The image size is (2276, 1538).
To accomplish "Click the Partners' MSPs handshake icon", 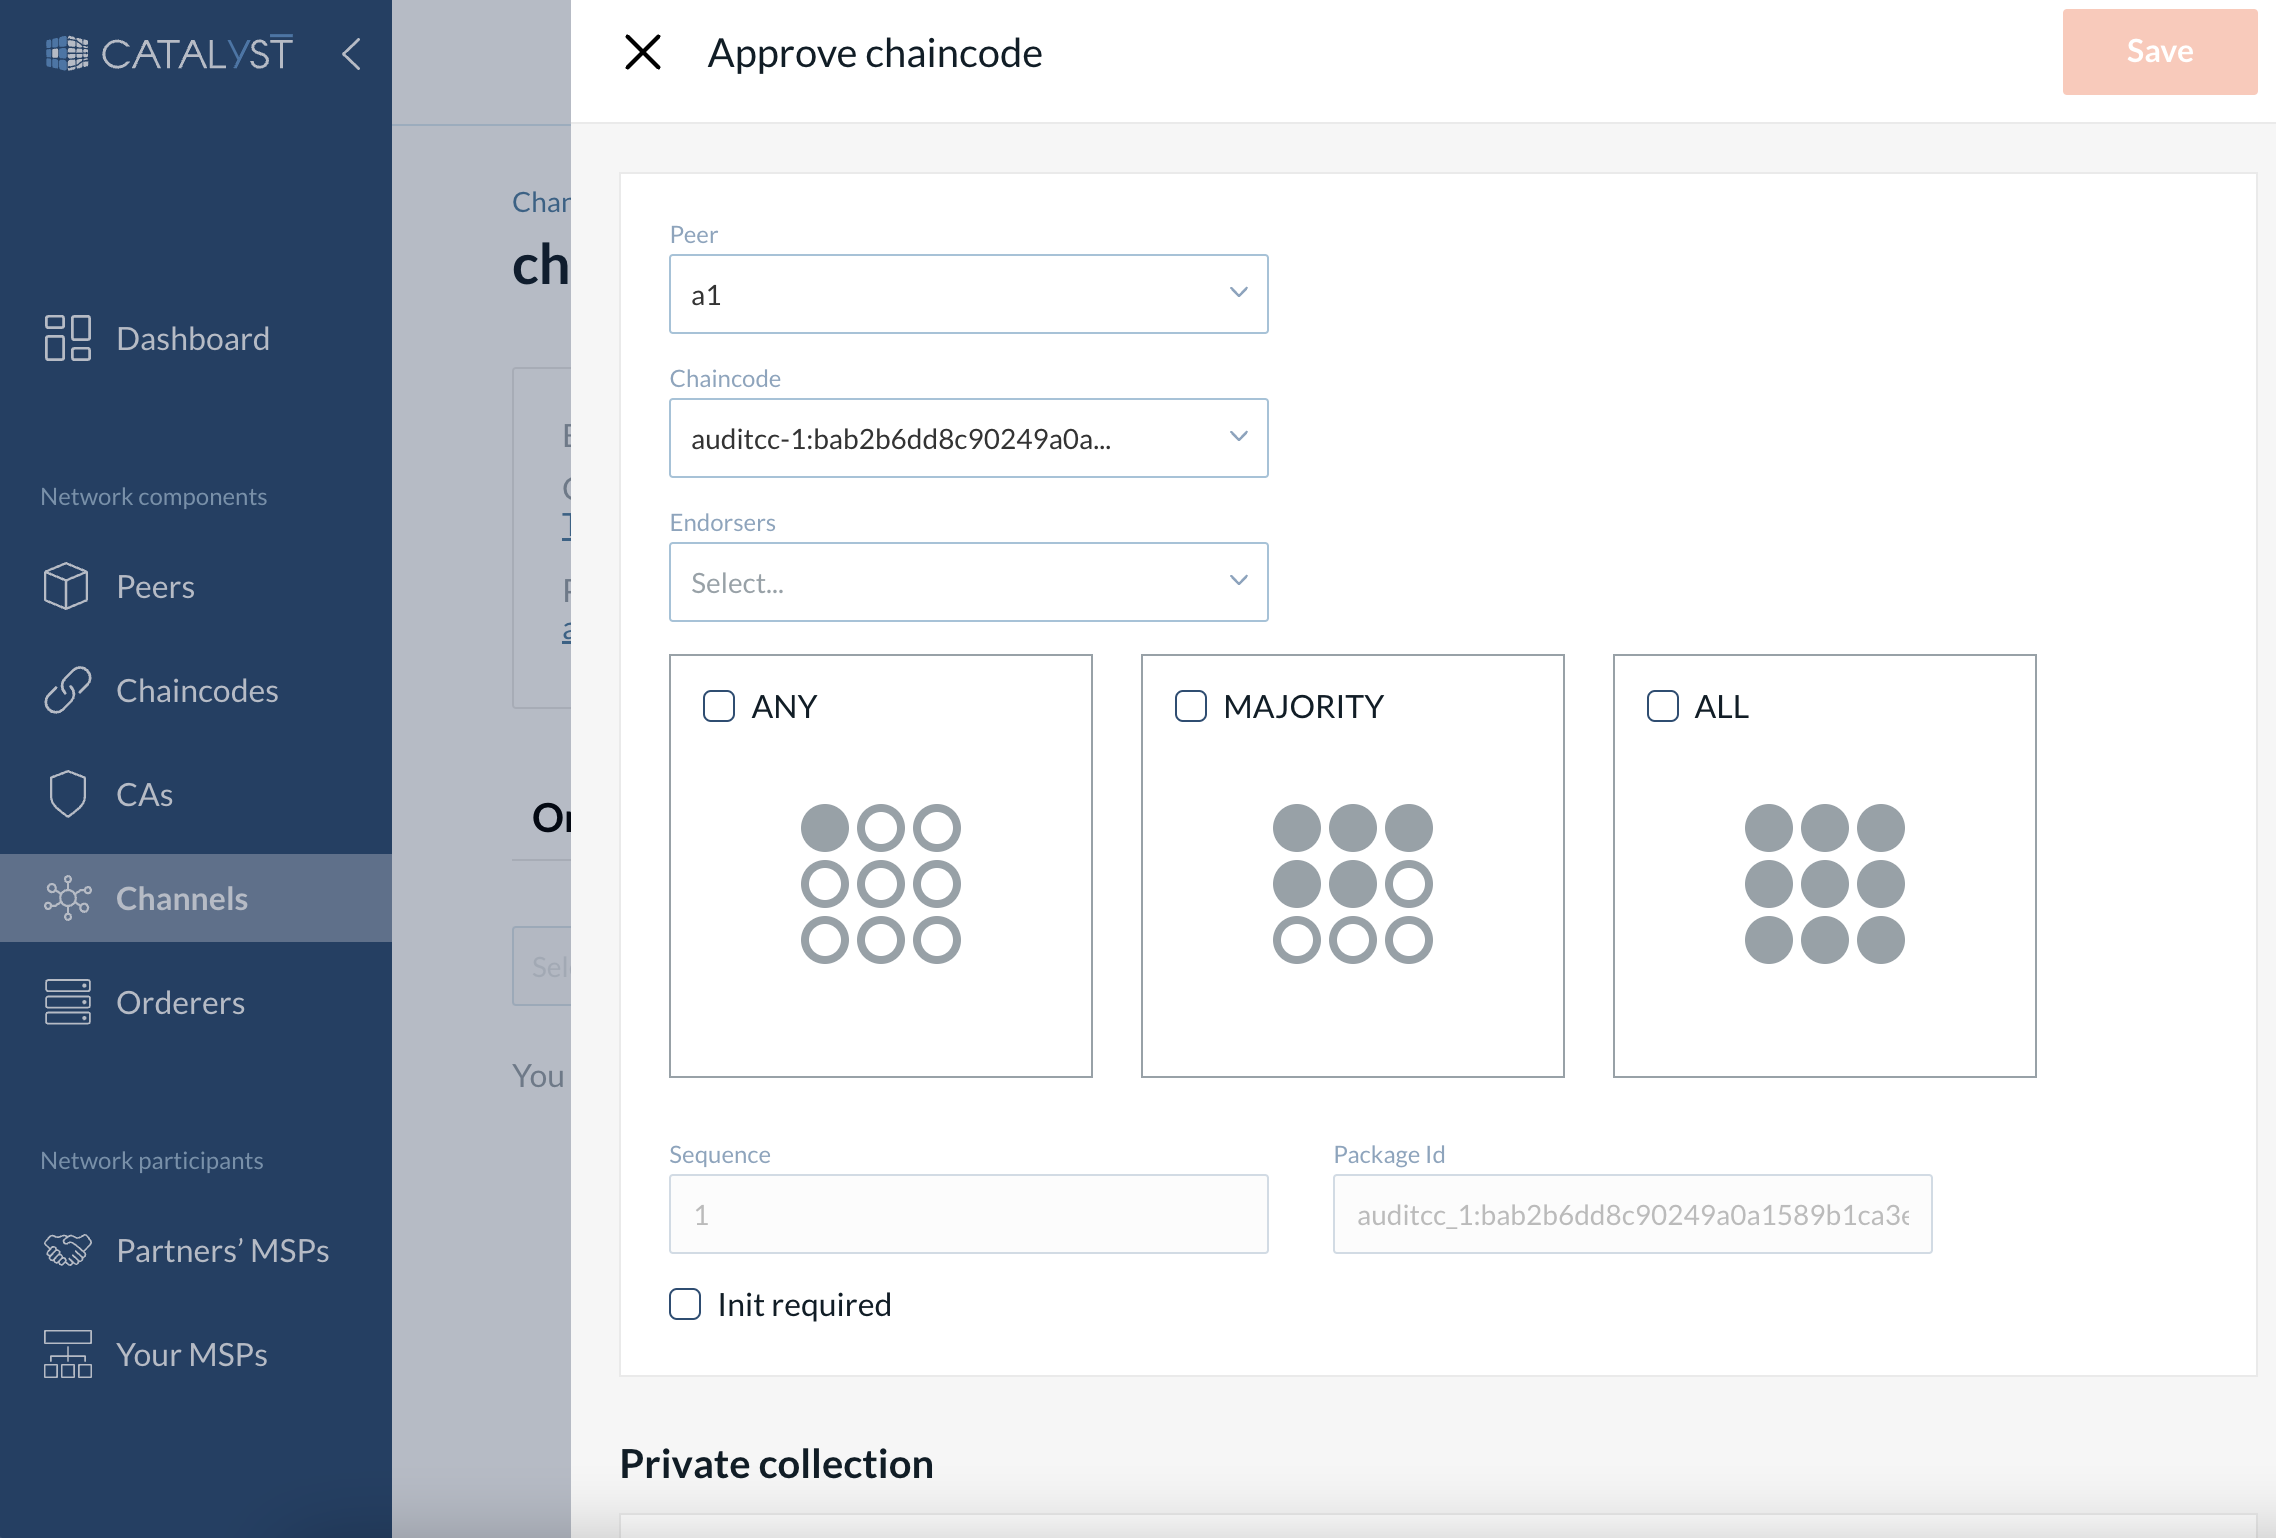I will click(67, 1250).
